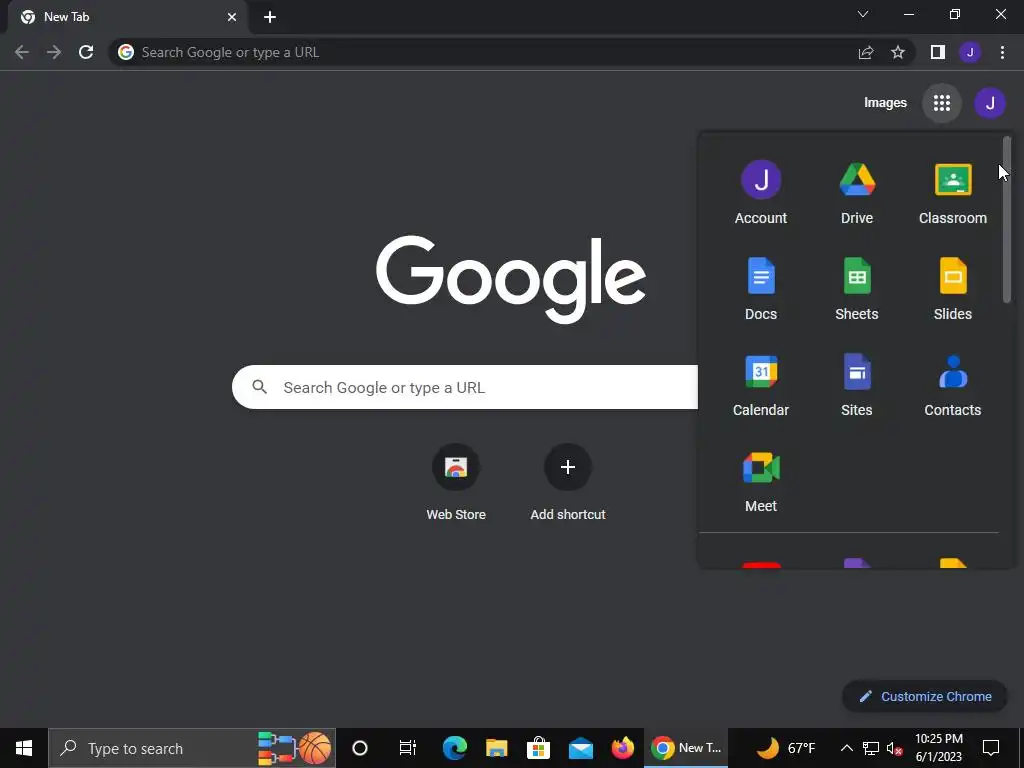This screenshot has width=1024, height=768.
Task: Go back to previous page
Action: (22, 52)
